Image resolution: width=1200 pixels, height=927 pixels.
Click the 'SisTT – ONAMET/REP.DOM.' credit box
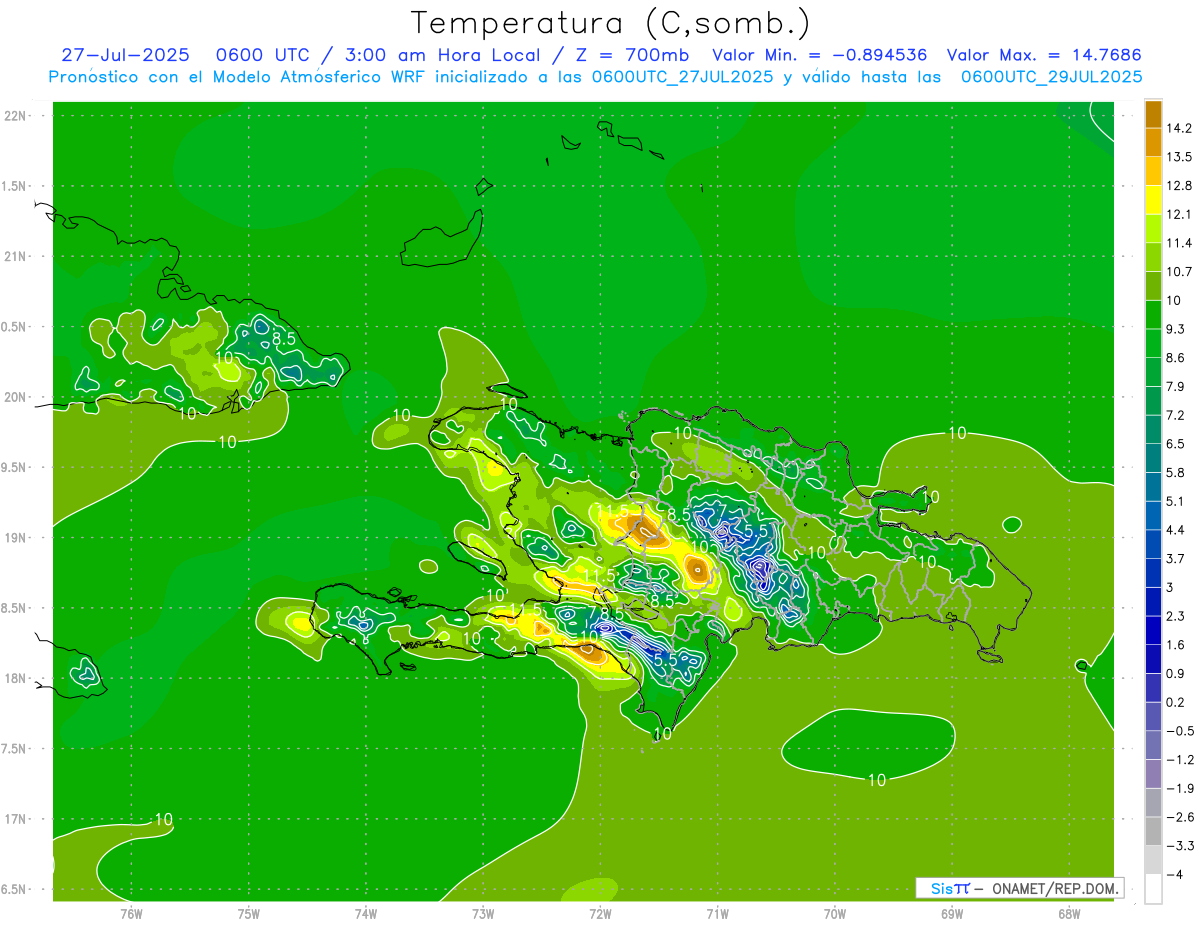pyautogui.click(x=1020, y=888)
